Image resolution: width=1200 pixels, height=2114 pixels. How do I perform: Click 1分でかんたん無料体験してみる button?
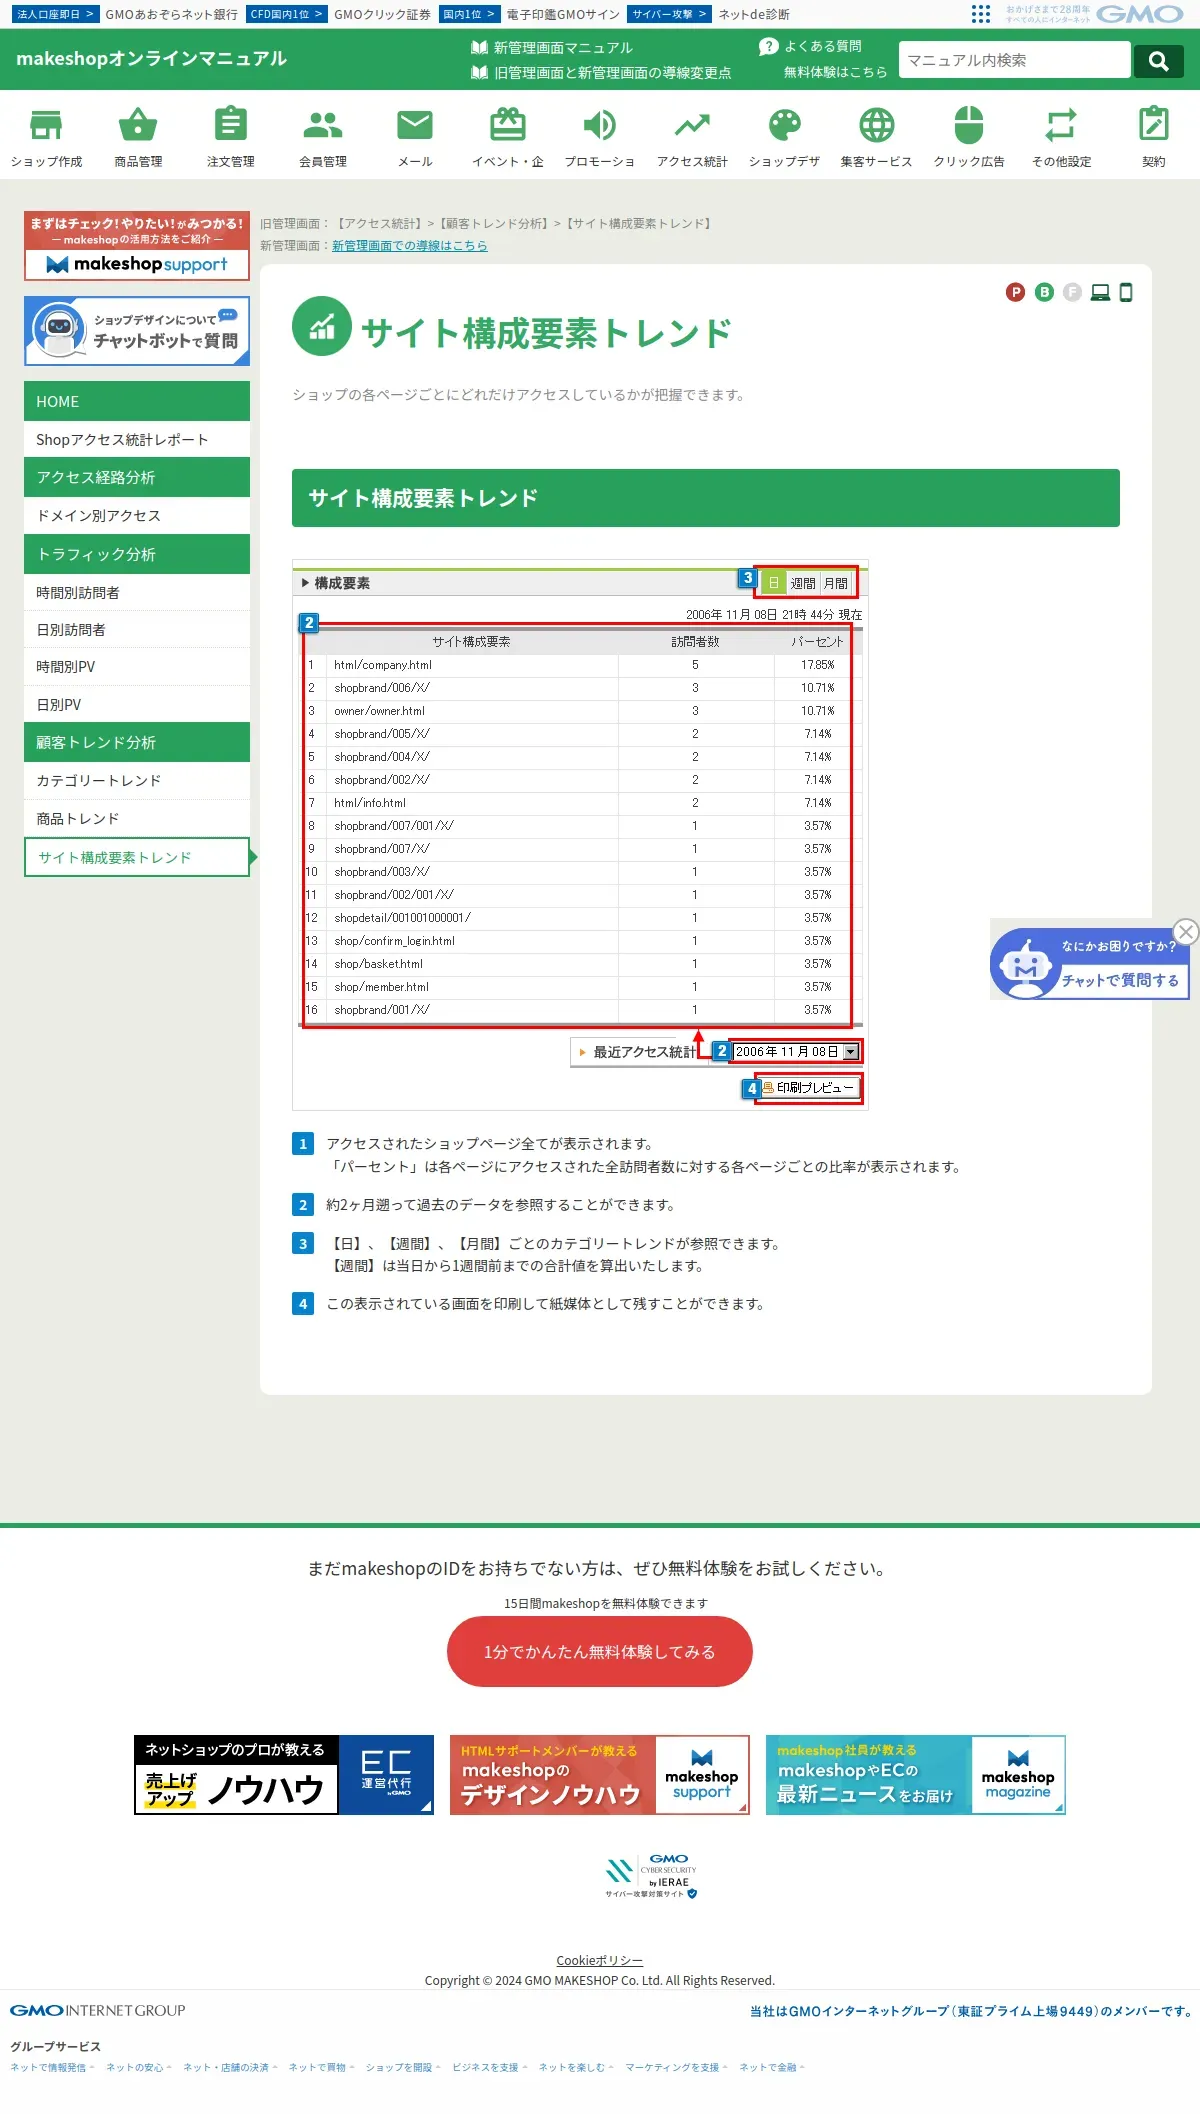(600, 1652)
